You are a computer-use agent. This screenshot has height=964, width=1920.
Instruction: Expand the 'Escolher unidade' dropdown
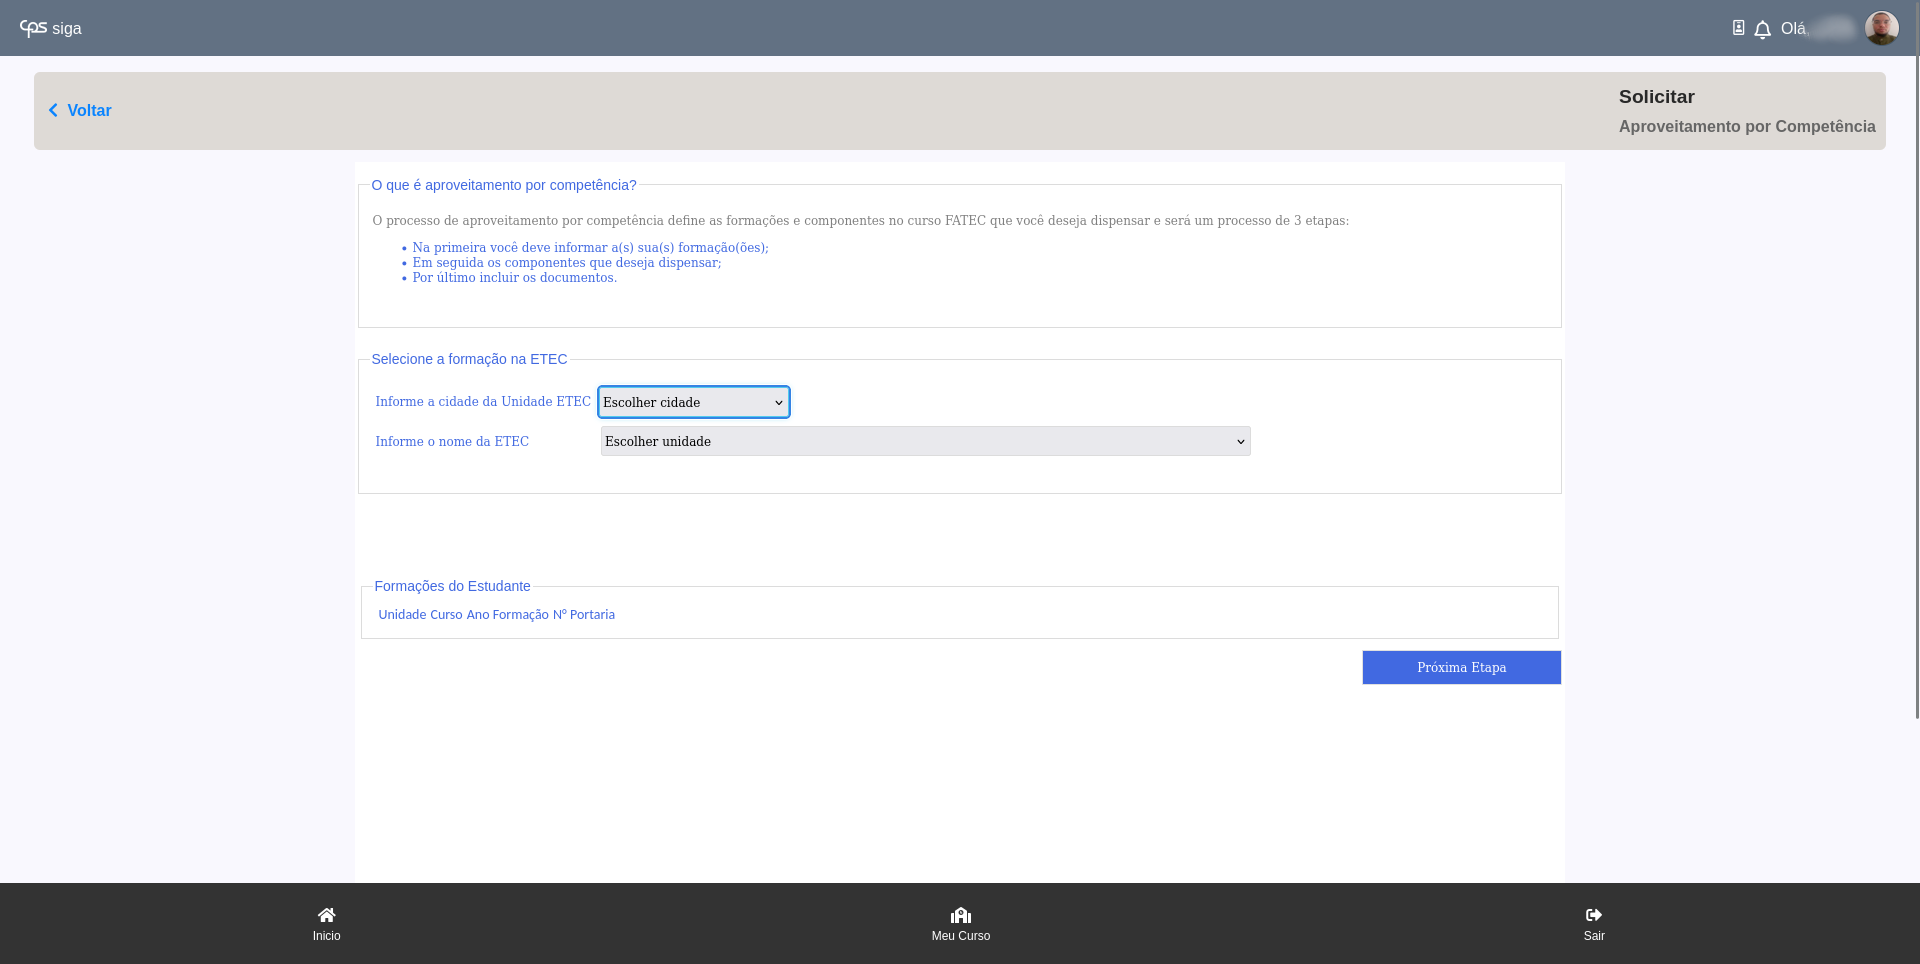pos(925,441)
